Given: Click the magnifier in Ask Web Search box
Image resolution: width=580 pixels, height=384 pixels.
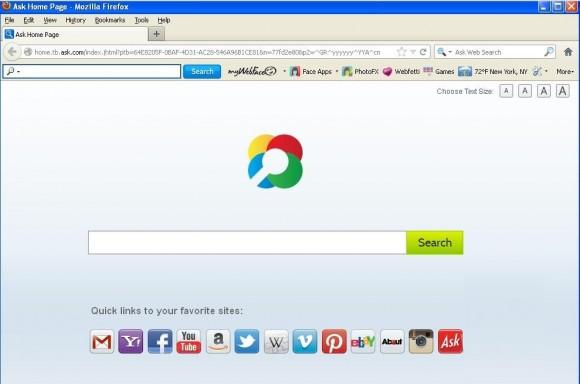Looking at the screenshot, I should (549, 52).
